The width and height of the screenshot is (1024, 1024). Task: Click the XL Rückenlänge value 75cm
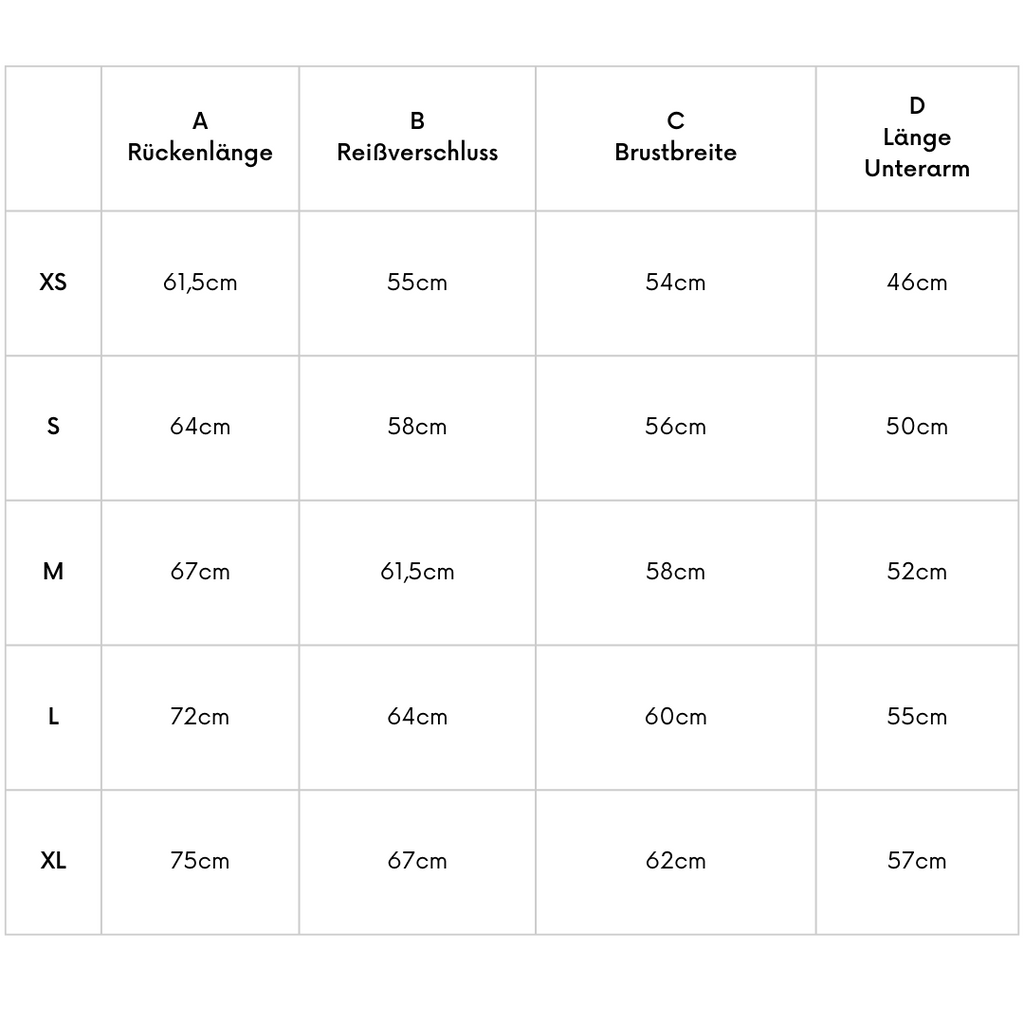(200, 861)
